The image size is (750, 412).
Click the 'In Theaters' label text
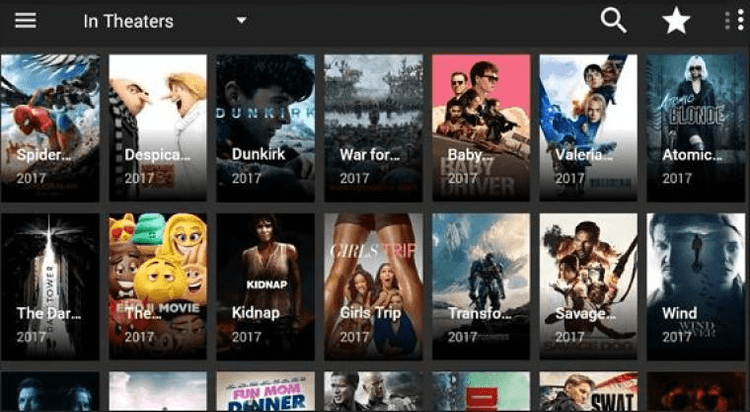pos(128,21)
